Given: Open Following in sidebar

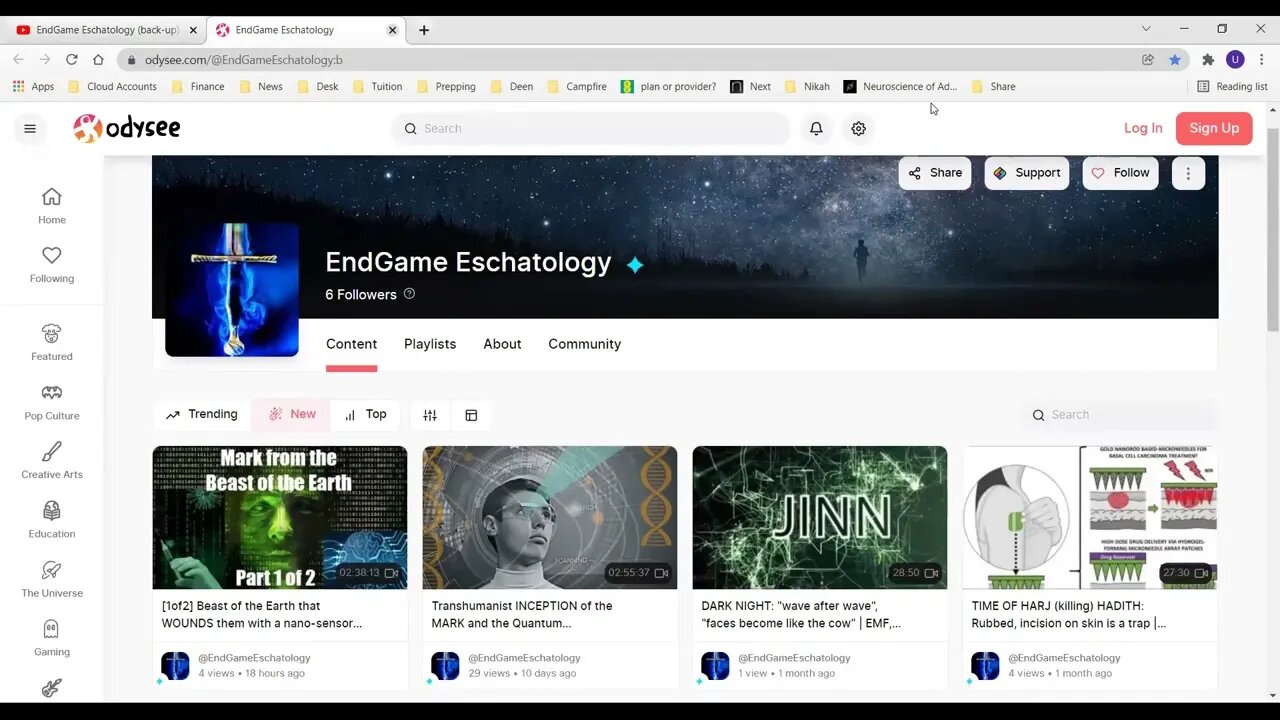Looking at the screenshot, I should (52, 265).
